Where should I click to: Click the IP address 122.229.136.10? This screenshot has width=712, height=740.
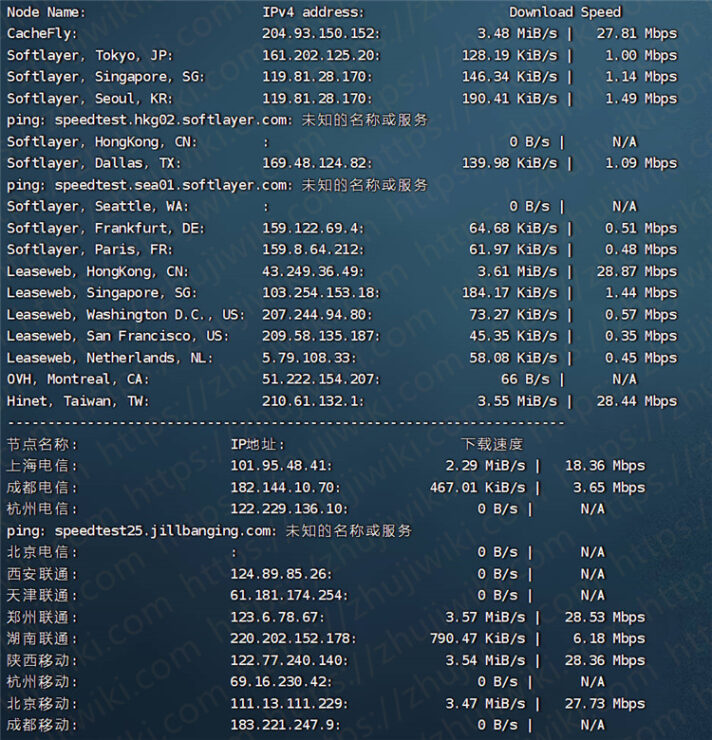[289, 509]
